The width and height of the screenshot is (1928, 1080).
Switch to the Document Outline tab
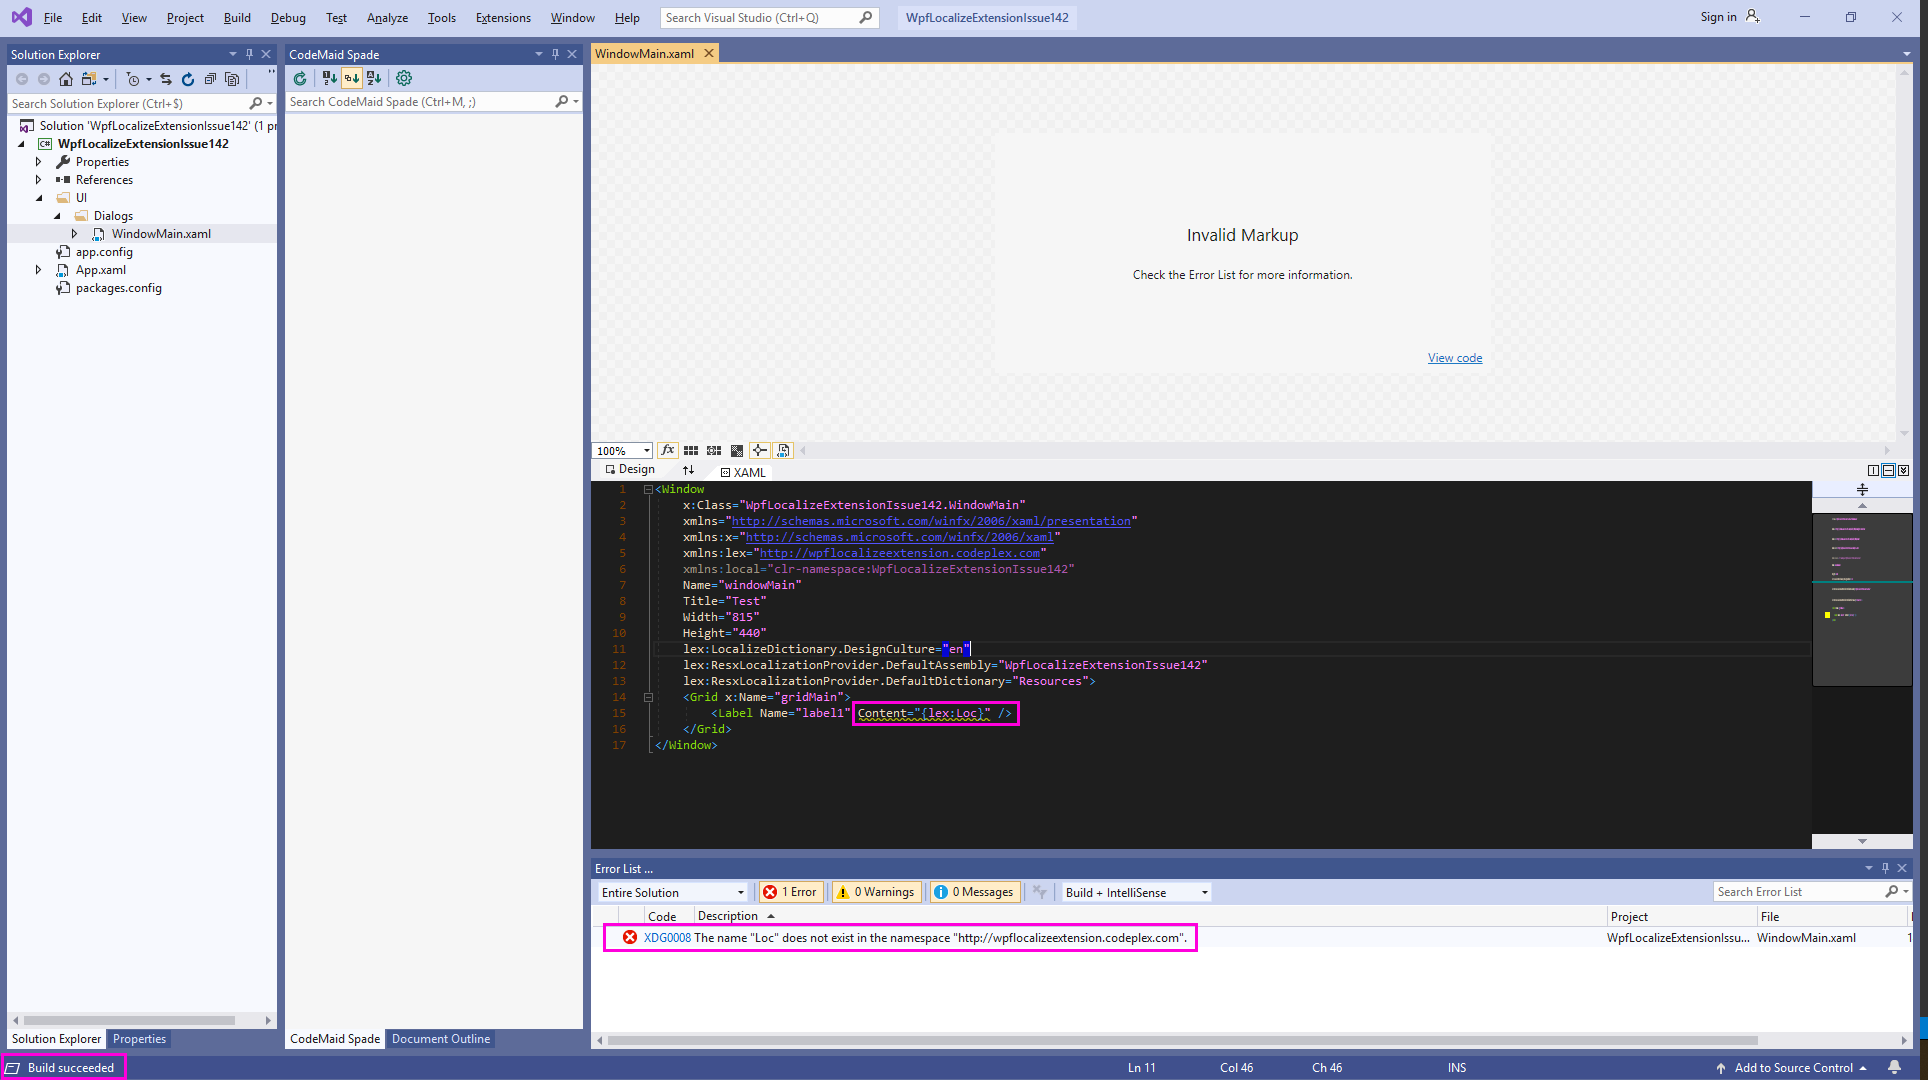tap(441, 1039)
